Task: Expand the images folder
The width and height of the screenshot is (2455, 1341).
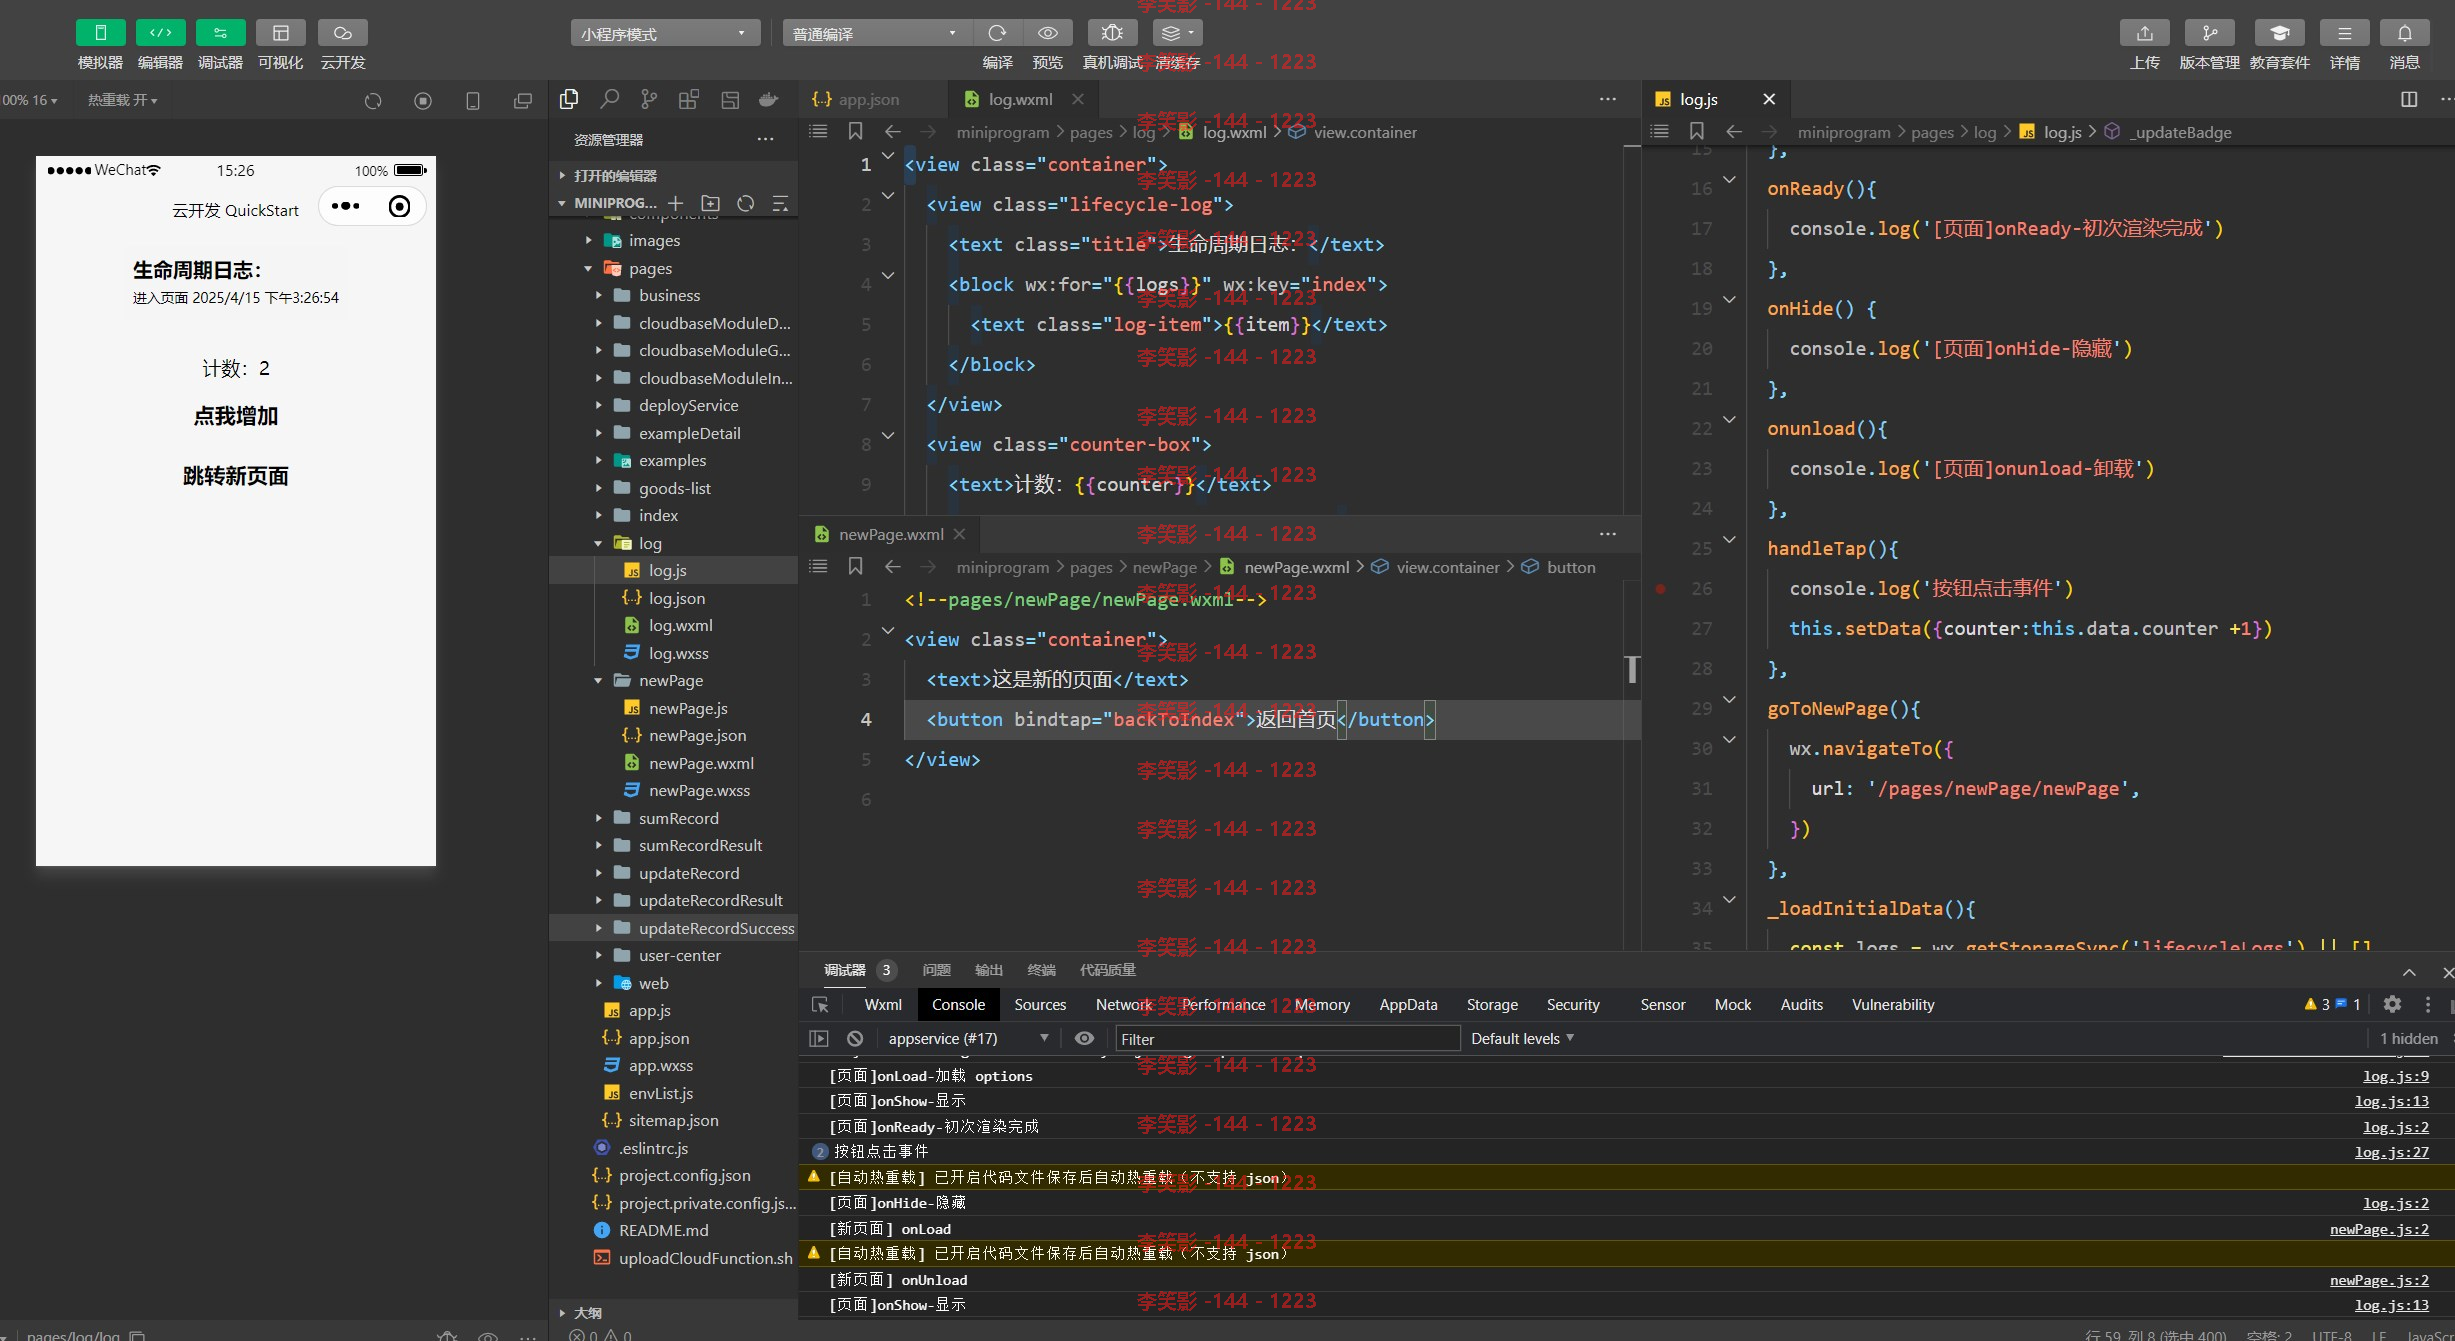Action: tap(588, 241)
